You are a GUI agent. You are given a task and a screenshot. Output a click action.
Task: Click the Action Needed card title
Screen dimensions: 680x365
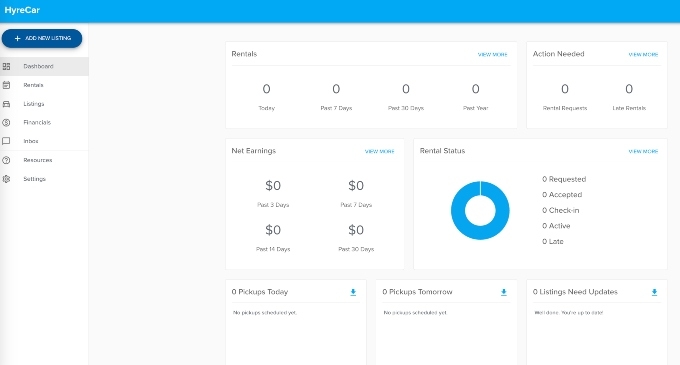(559, 54)
